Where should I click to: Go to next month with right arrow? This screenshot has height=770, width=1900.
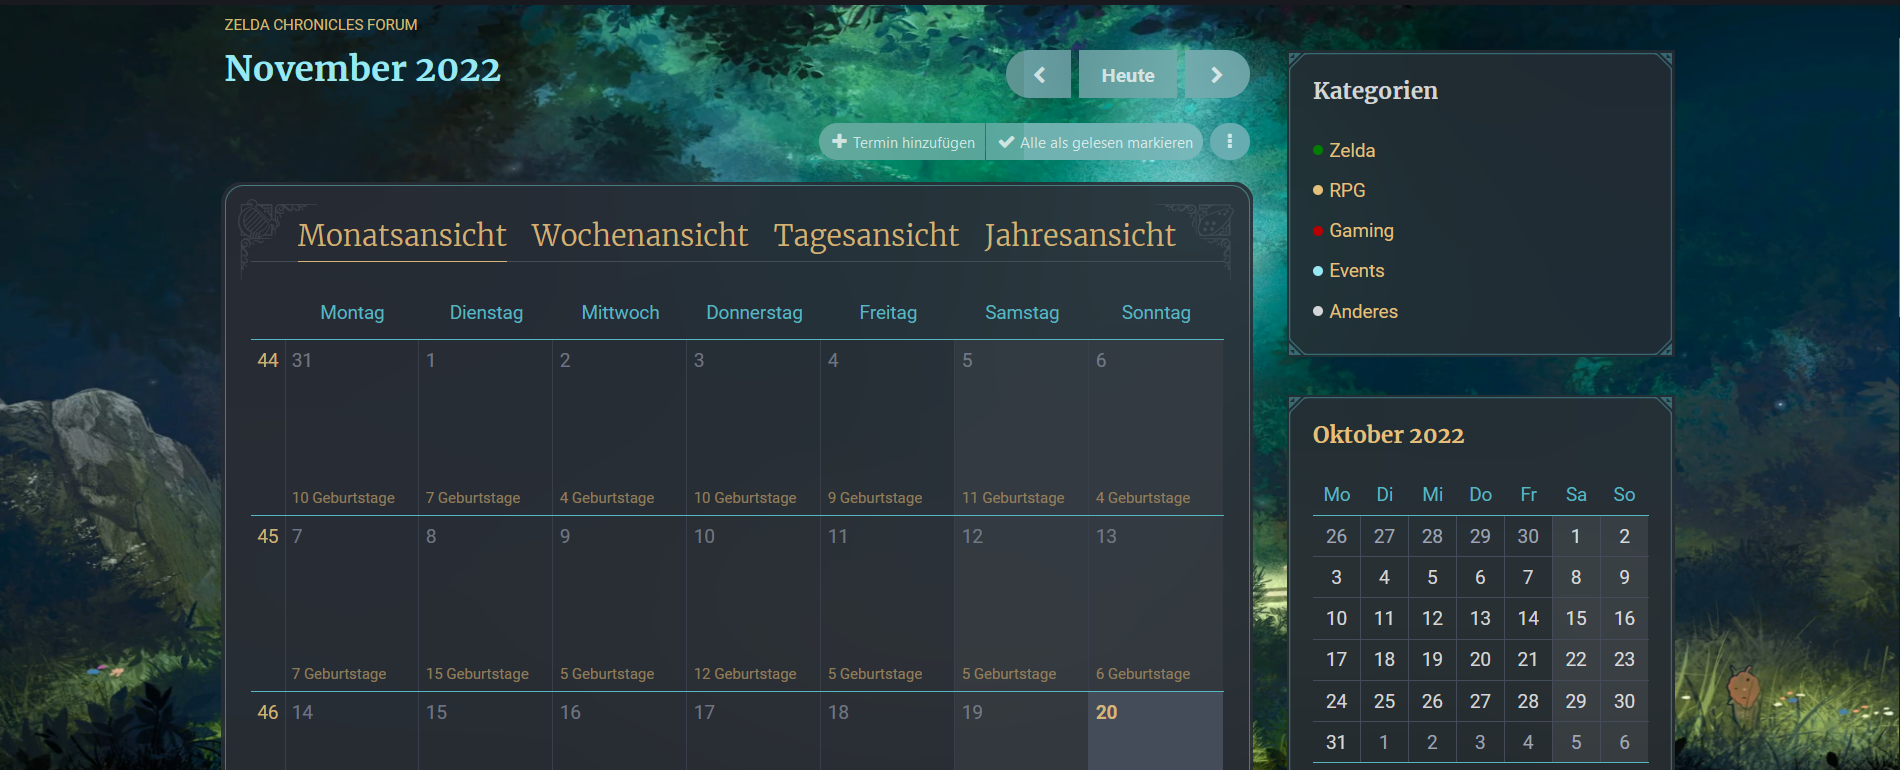point(1216,75)
